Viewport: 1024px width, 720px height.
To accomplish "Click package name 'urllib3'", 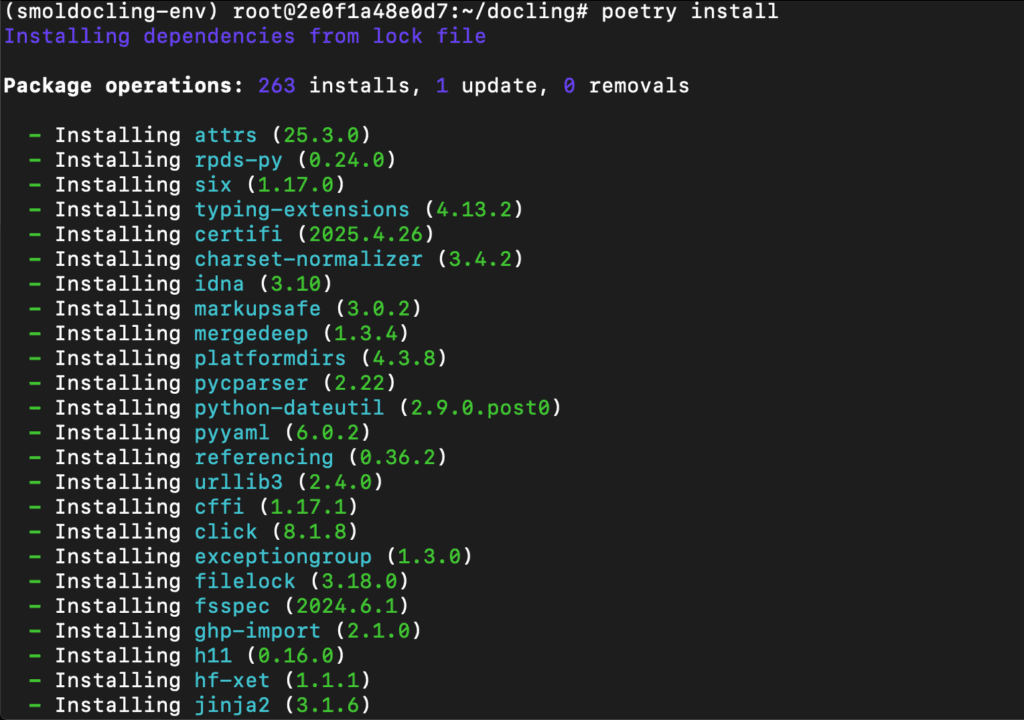I will coord(238,482).
